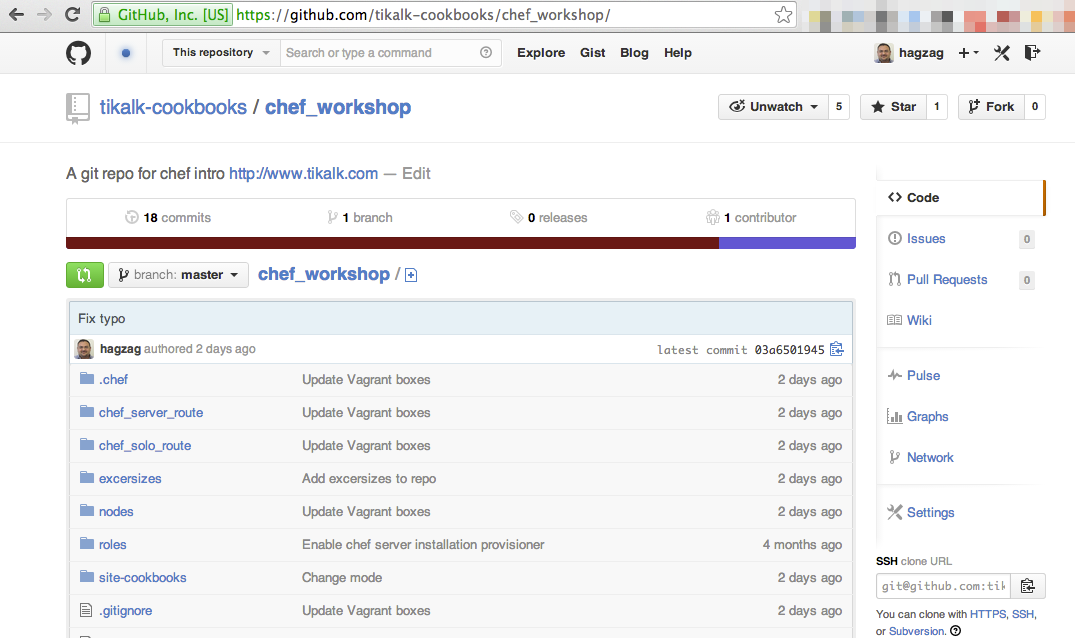The height and width of the screenshot is (638, 1075).
Task: Click the GitHub Octocat logo
Action: point(78,53)
